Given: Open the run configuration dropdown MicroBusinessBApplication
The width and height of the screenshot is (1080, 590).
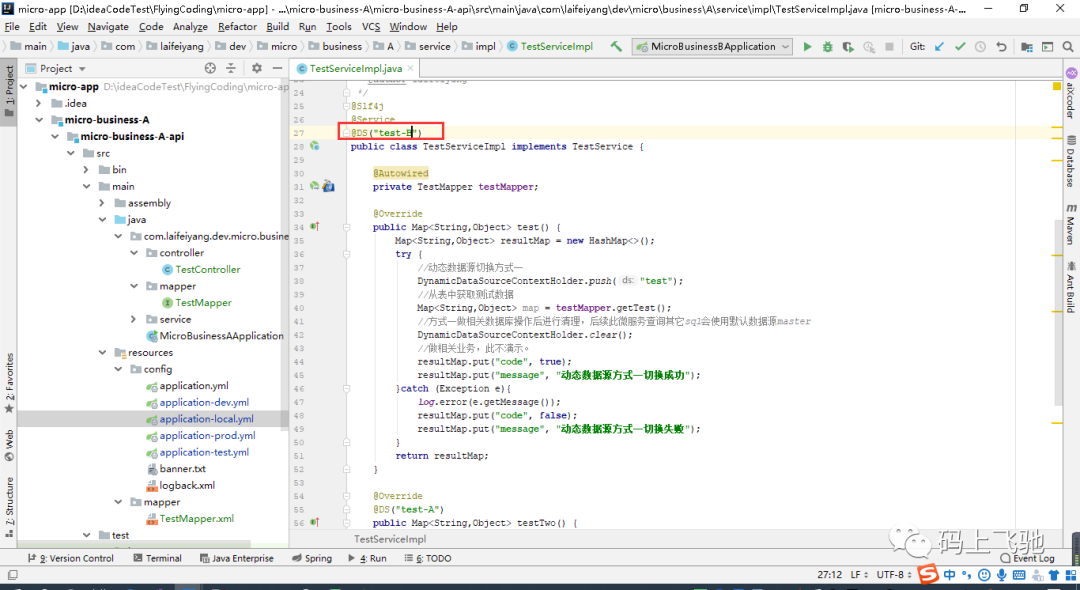Looking at the screenshot, I should (x=713, y=47).
